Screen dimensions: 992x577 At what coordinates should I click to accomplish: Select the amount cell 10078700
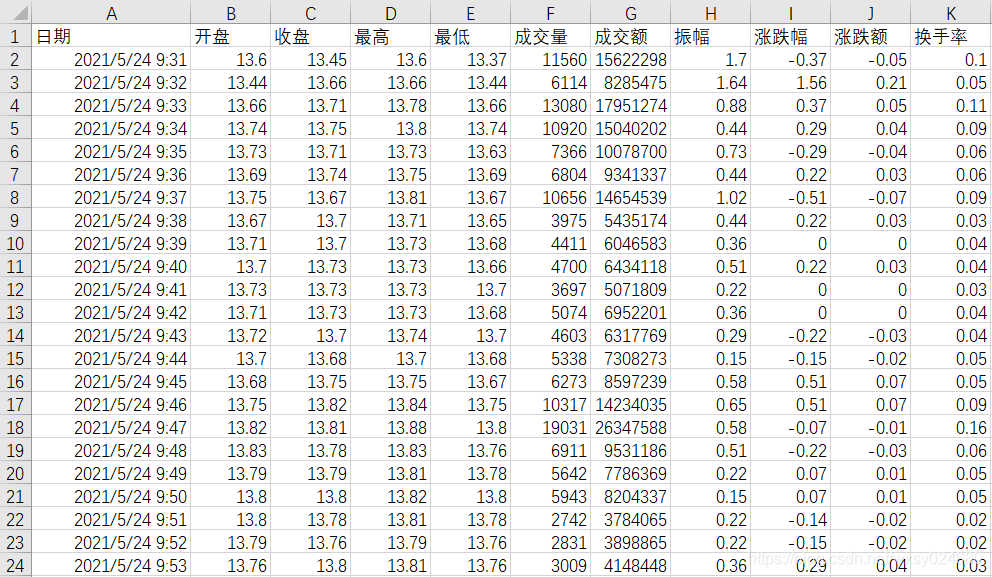coord(631,152)
